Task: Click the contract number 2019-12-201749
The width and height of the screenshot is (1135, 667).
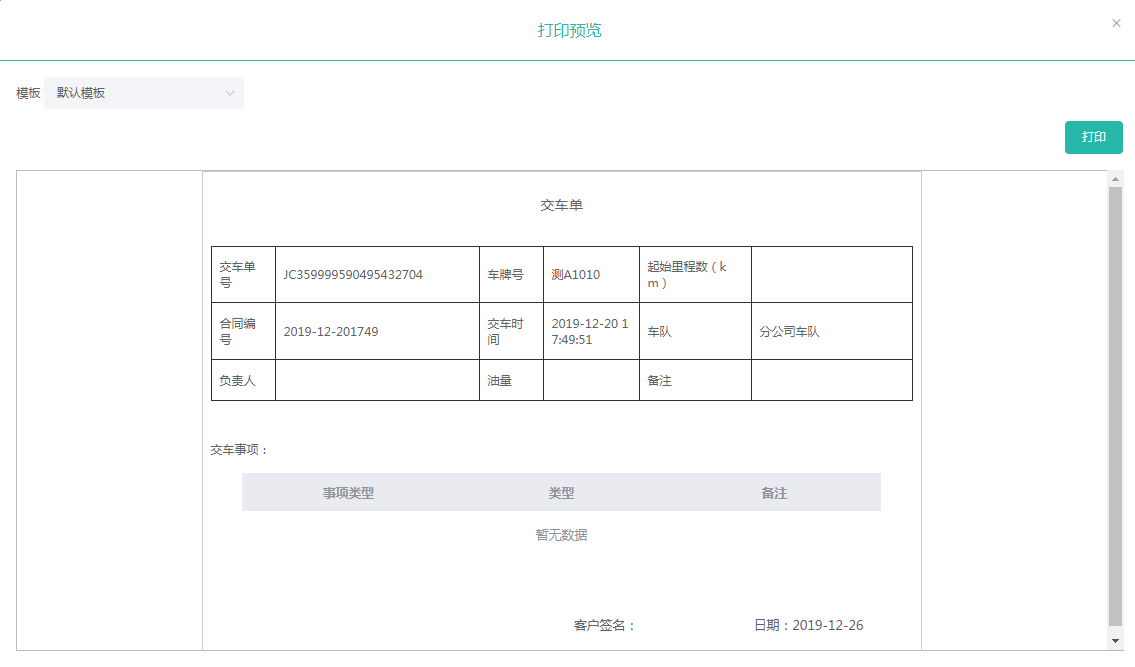Action: click(331, 332)
